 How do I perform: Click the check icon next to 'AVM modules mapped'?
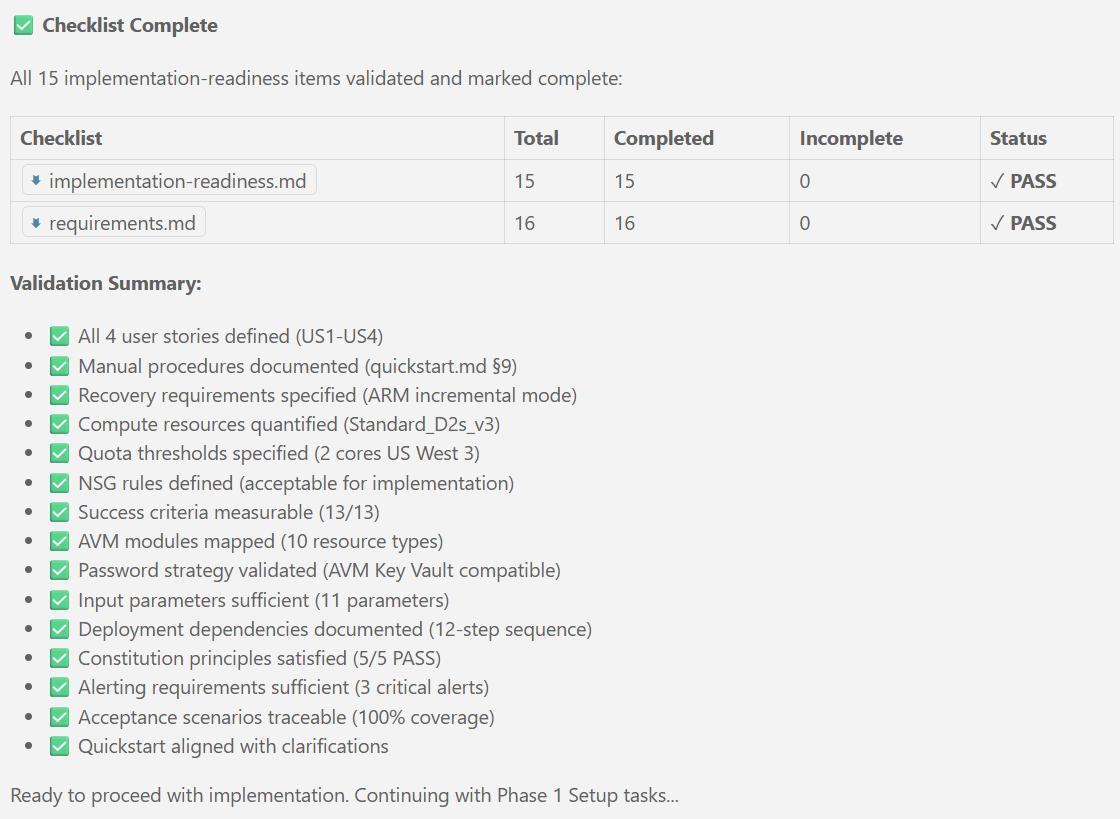pos(59,541)
